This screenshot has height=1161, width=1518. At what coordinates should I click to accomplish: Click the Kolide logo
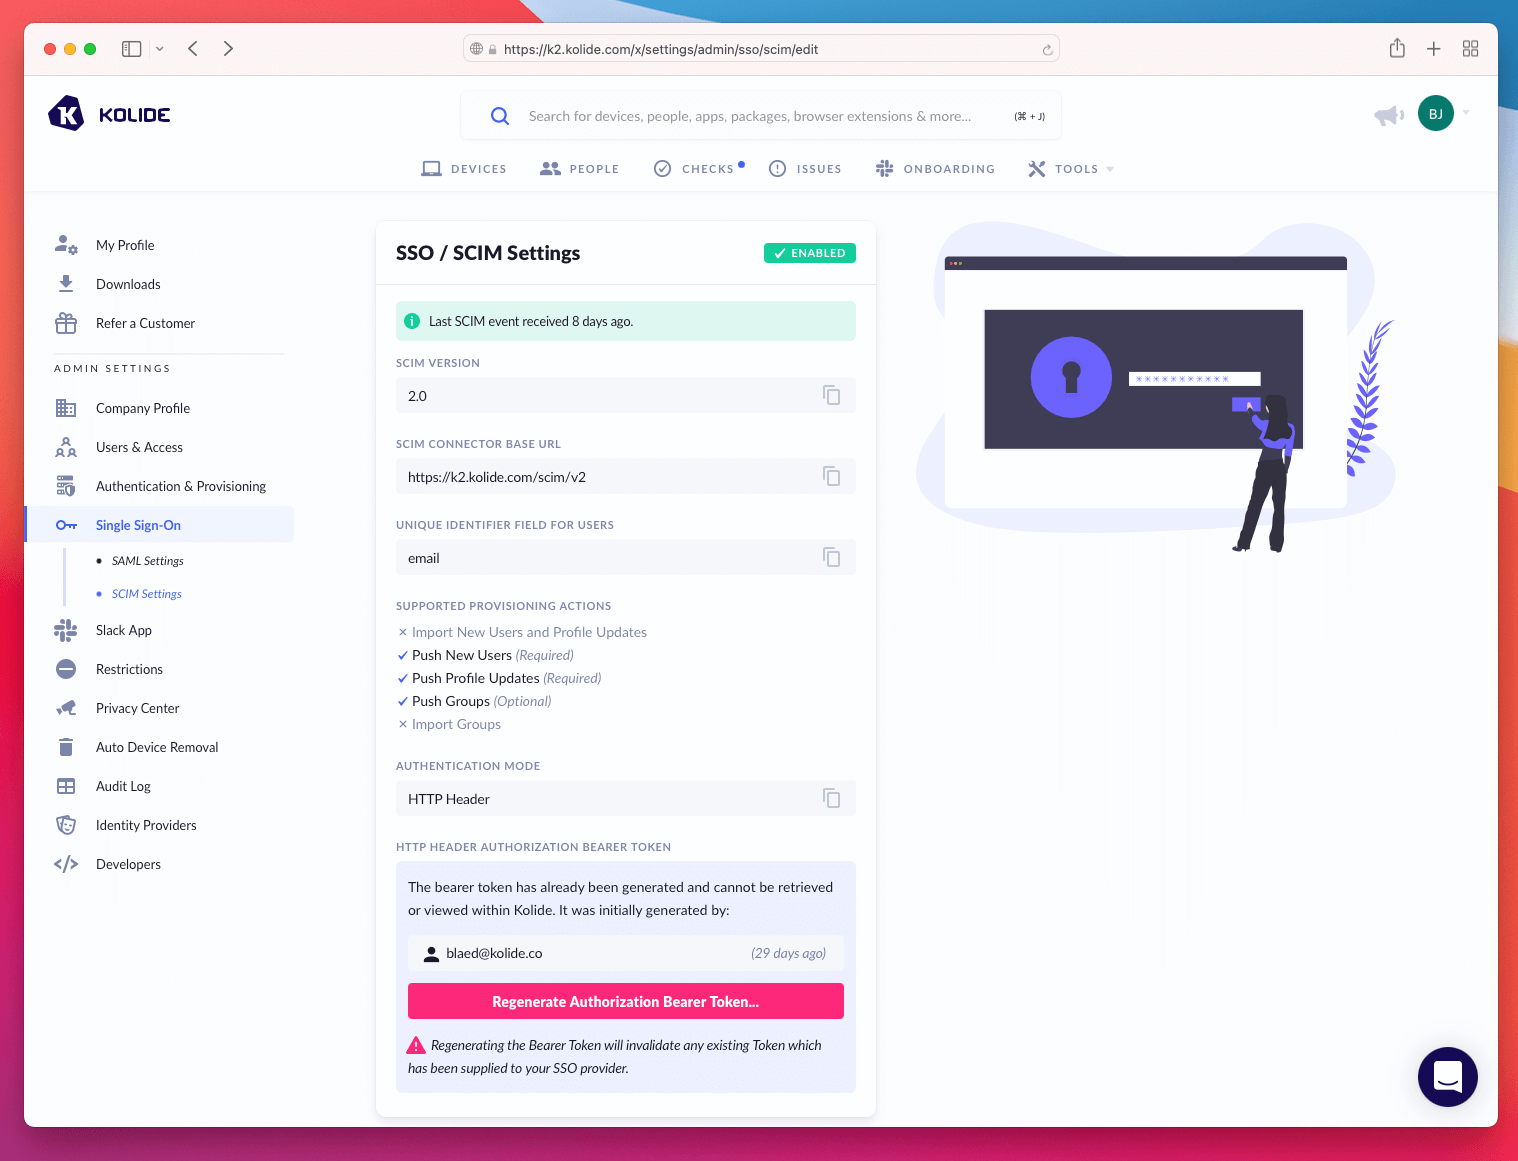[x=108, y=113]
